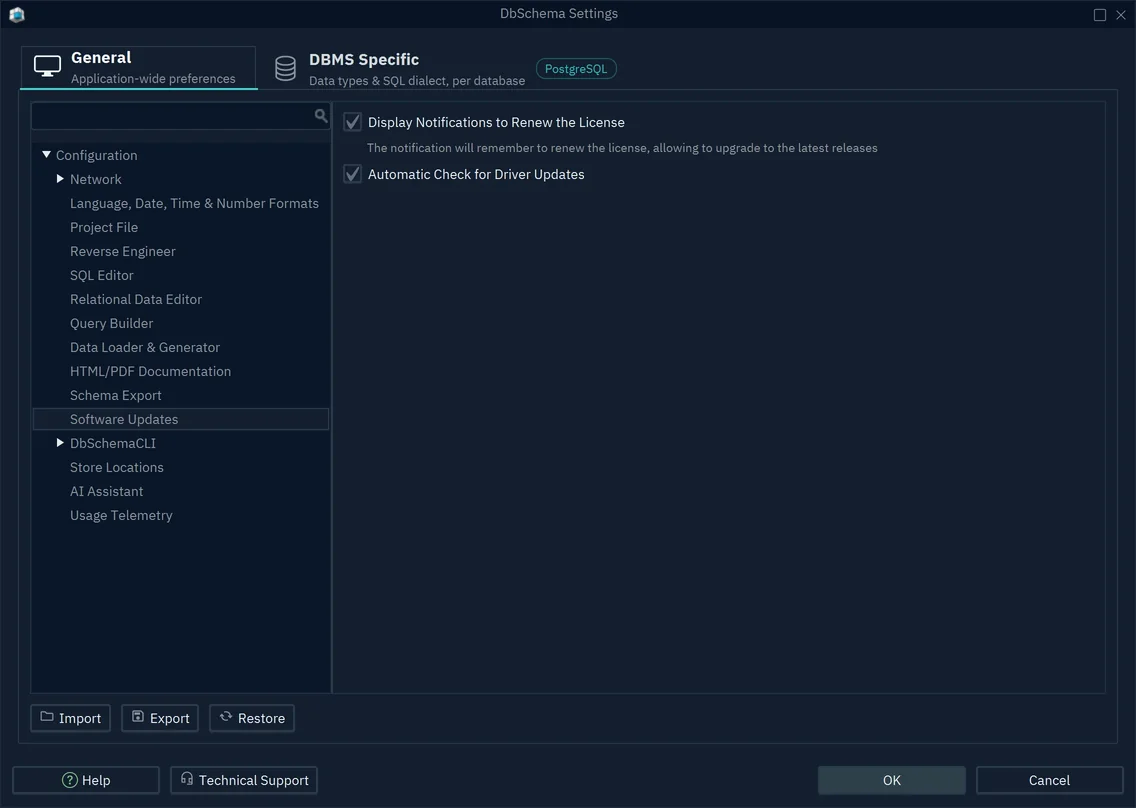Image resolution: width=1136 pixels, height=808 pixels.
Task: Contact Technical Support
Action: click(x=244, y=780)
